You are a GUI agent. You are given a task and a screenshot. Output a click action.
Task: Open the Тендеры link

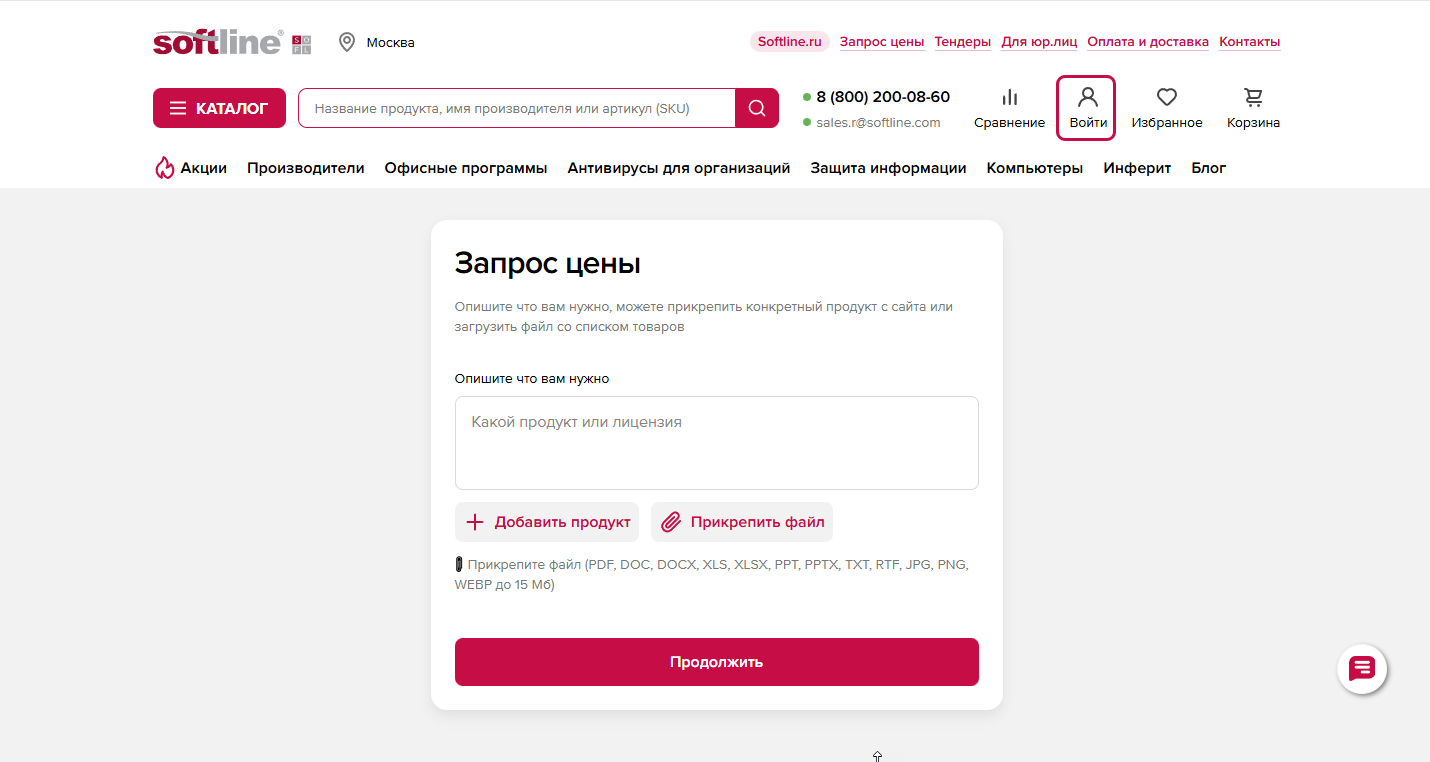coord(962,42)
